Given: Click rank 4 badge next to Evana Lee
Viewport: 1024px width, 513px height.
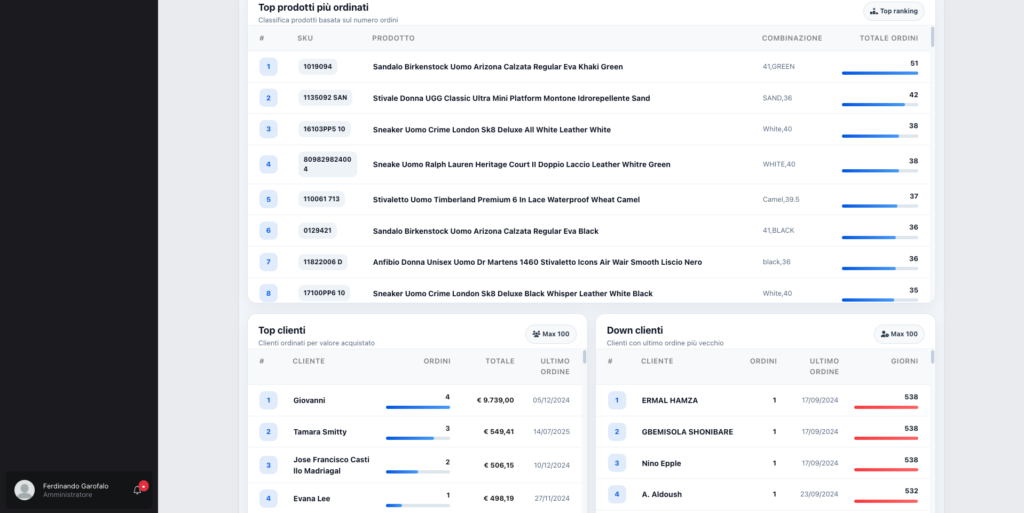Looking at the screenshot, I should click(268, 498).
